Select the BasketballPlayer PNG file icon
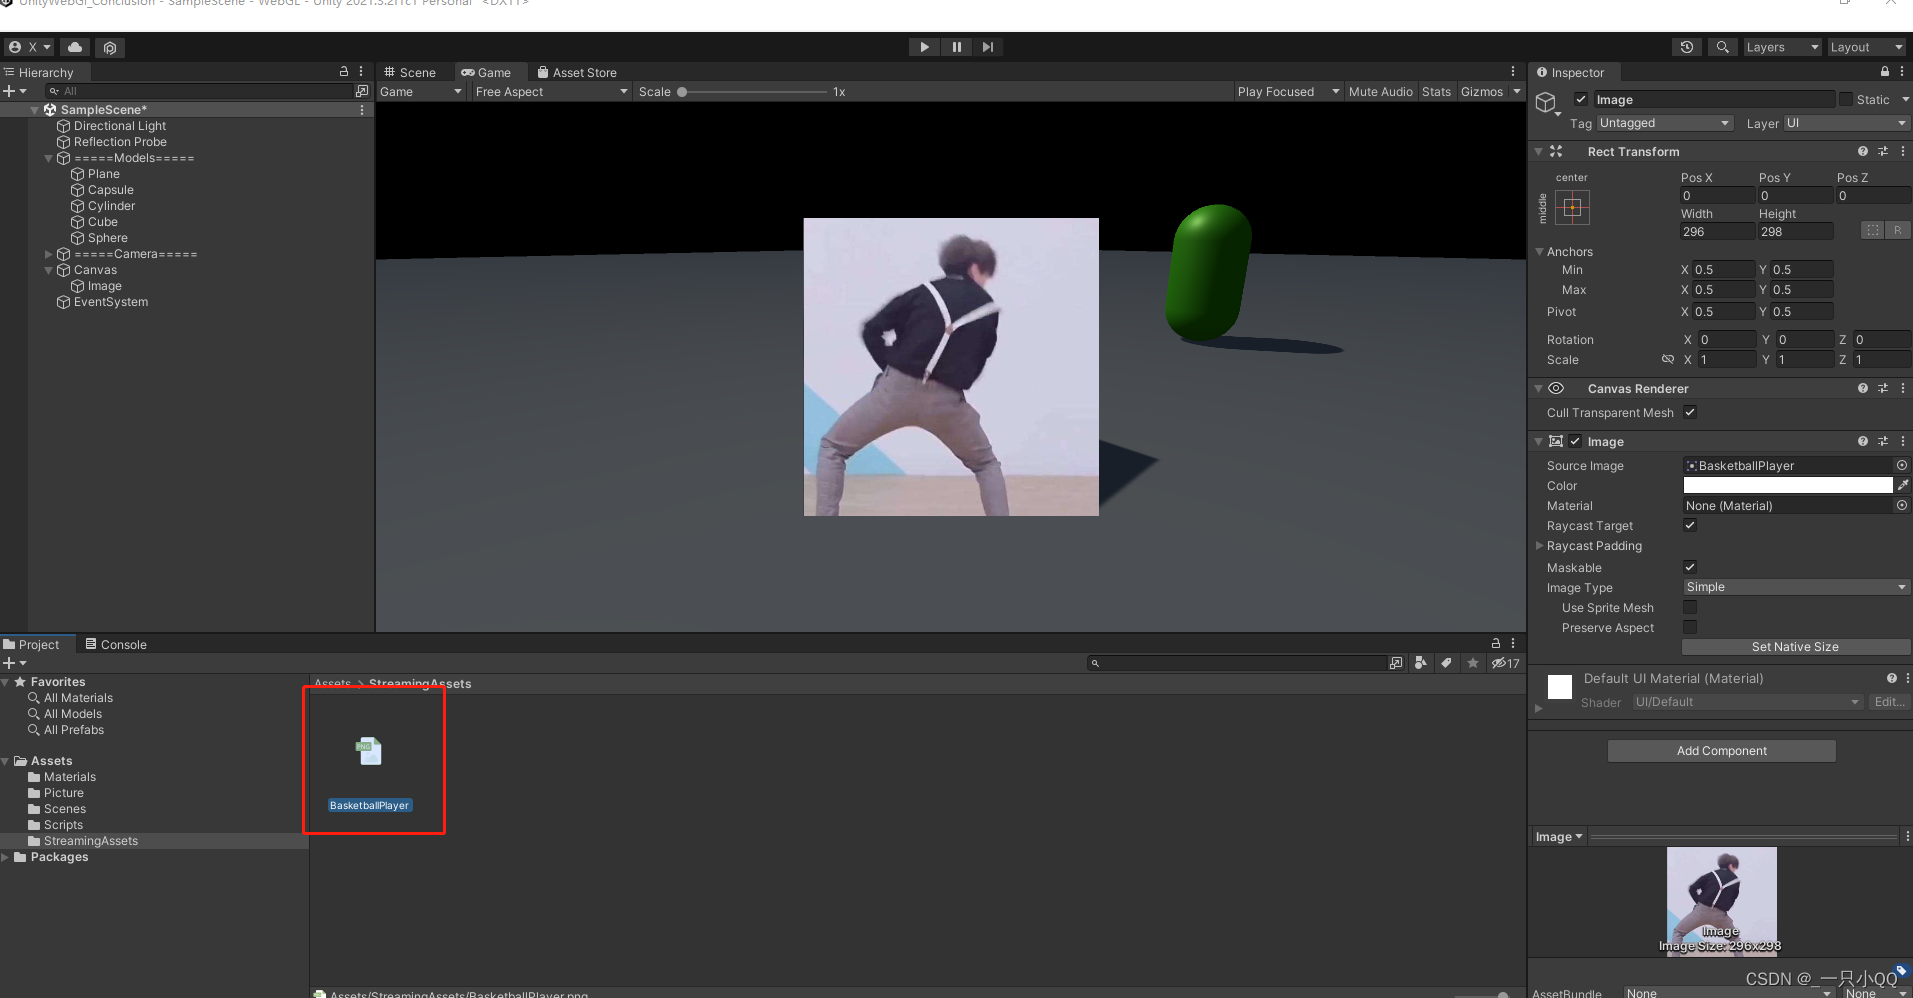Viewport: 1913px width, 998px height. 369,751
